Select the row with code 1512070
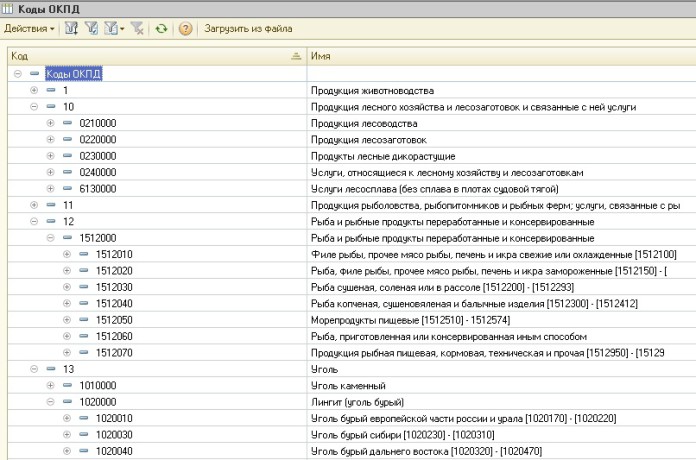 (352, 353)
